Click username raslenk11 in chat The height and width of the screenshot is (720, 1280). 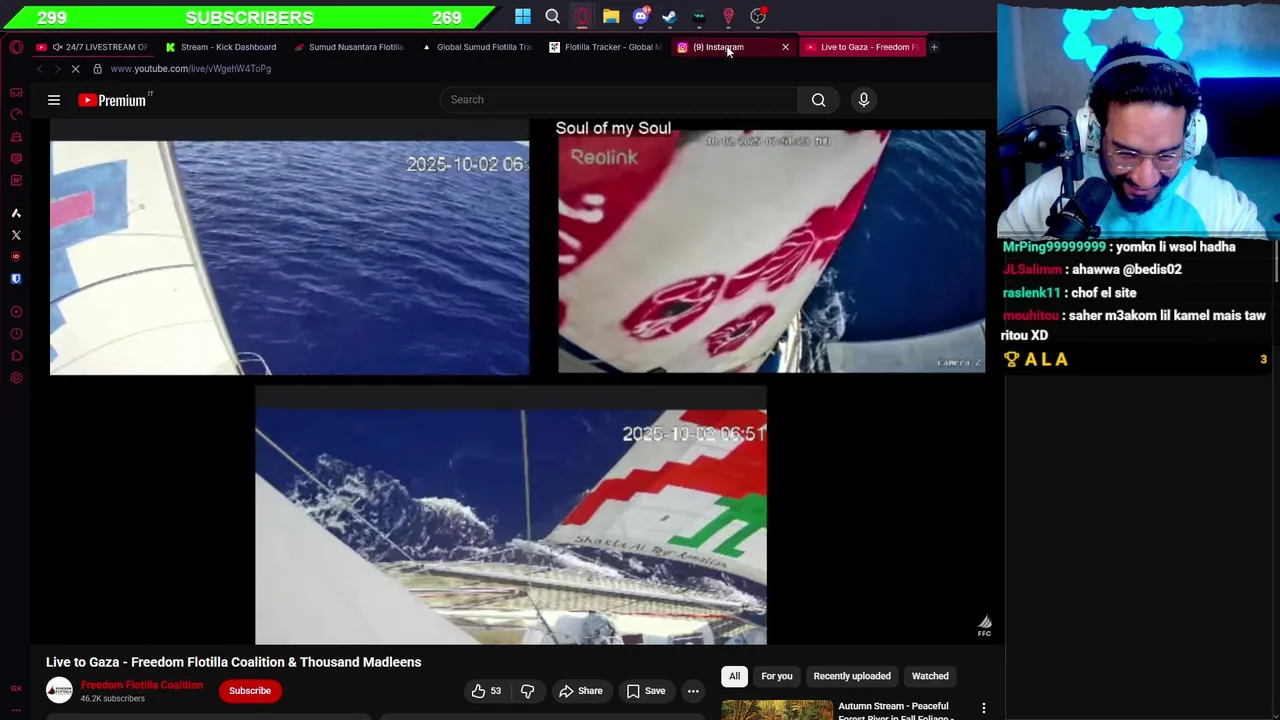(1031, 293)
